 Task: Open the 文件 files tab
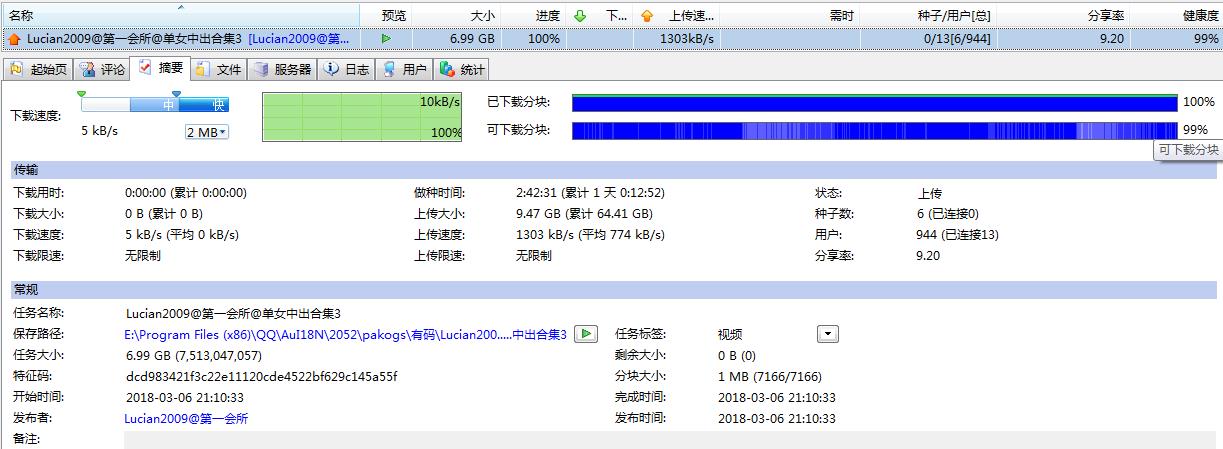tap(219, 70)
